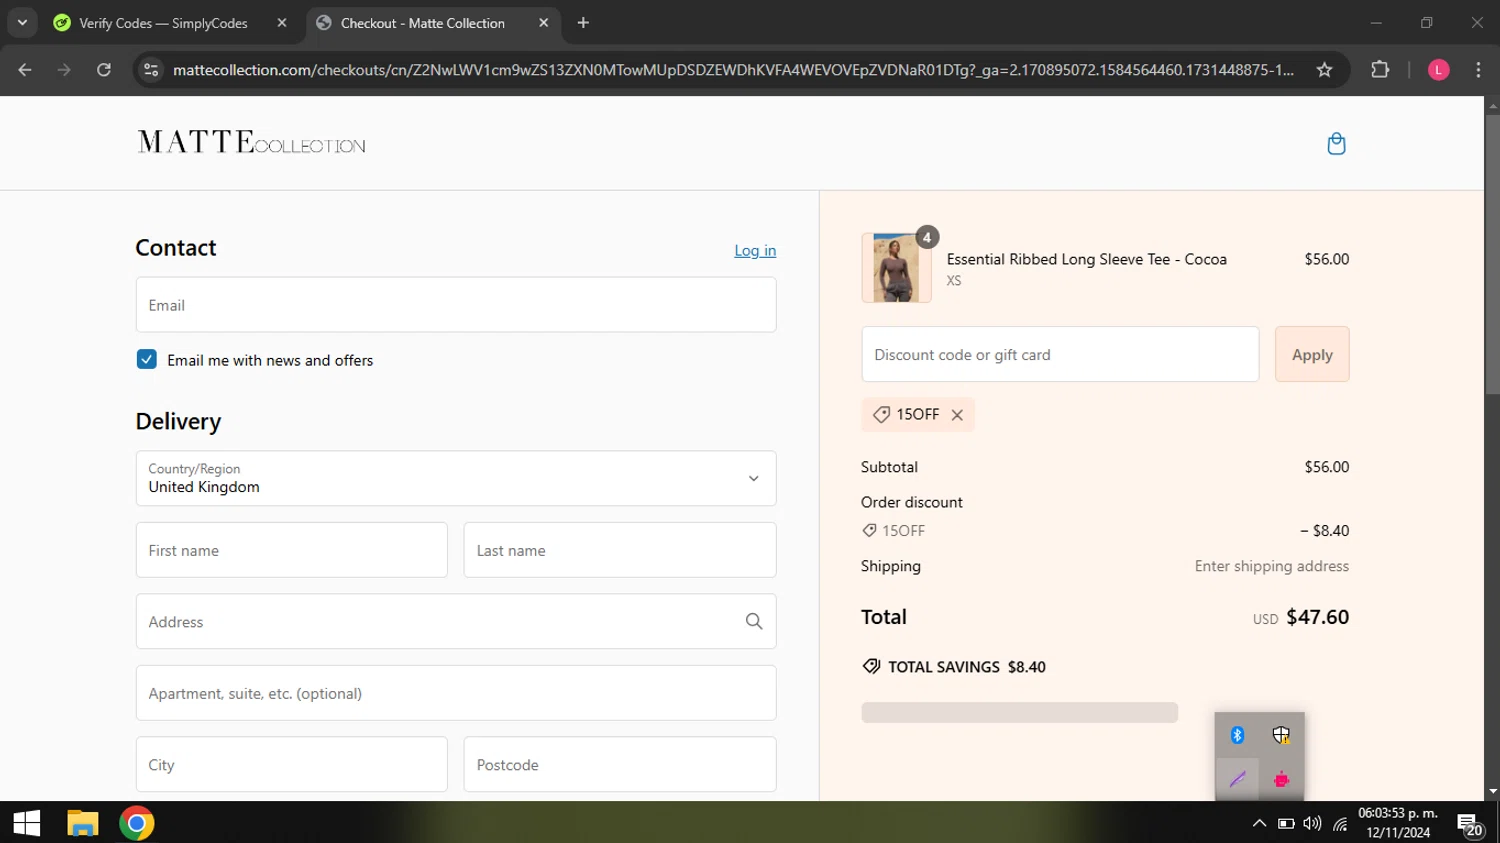Close the Verify Codes SimplyCodes tab
The image size is (1500, 843).
[x=282, y=23]
